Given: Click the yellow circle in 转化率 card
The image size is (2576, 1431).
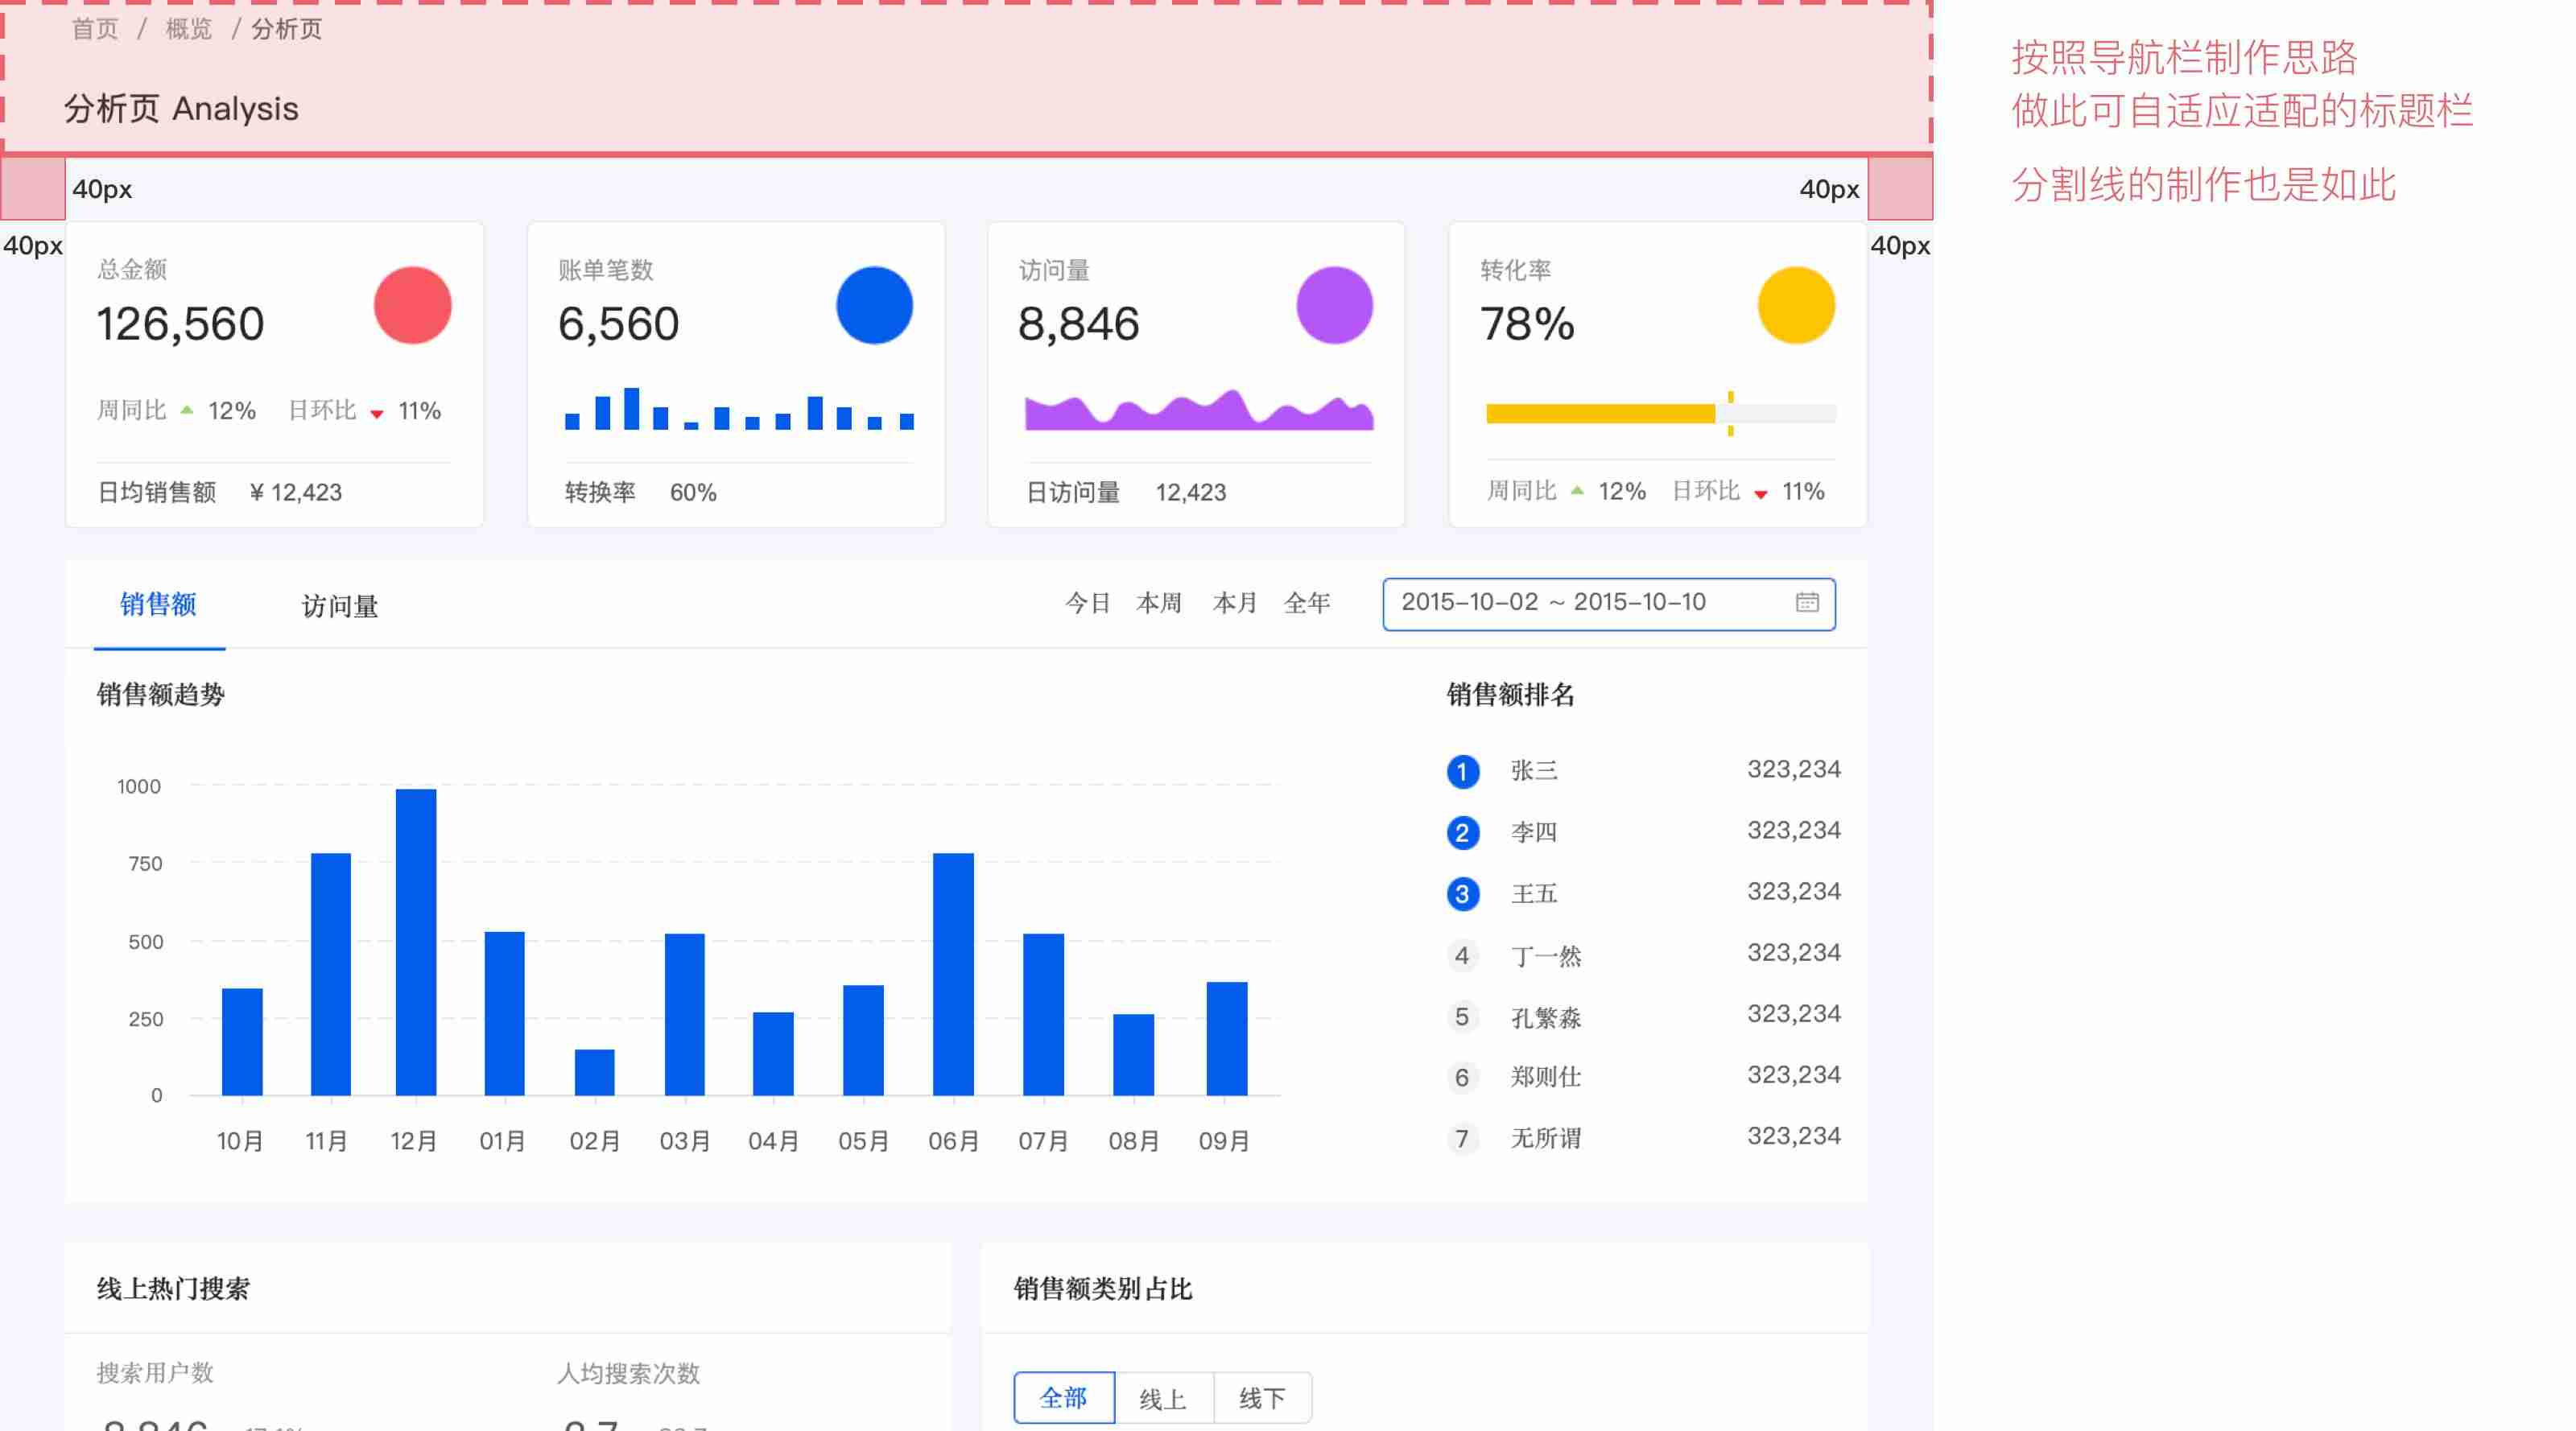Looking at the screenshot, I should click(x=1796, y=305).
